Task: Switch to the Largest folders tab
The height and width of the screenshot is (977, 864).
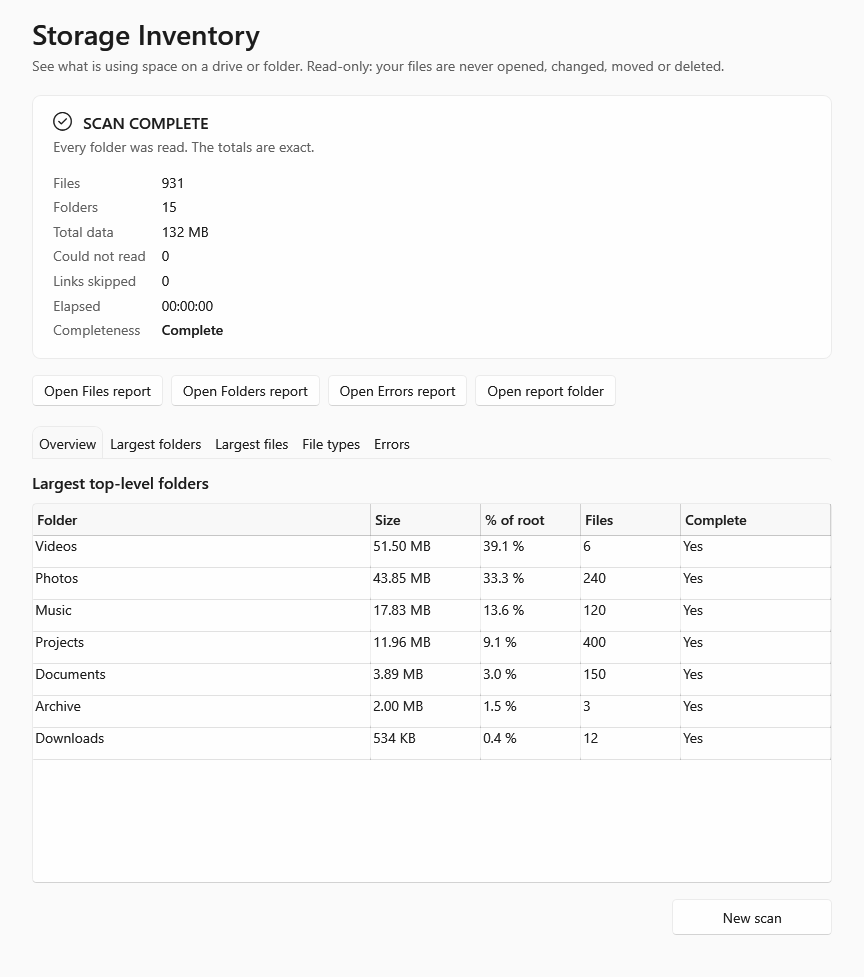Action: [x=156, y=444]
